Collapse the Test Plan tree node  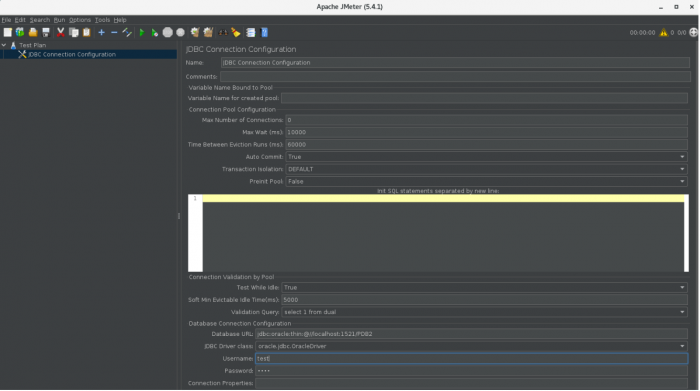[4, 45]
